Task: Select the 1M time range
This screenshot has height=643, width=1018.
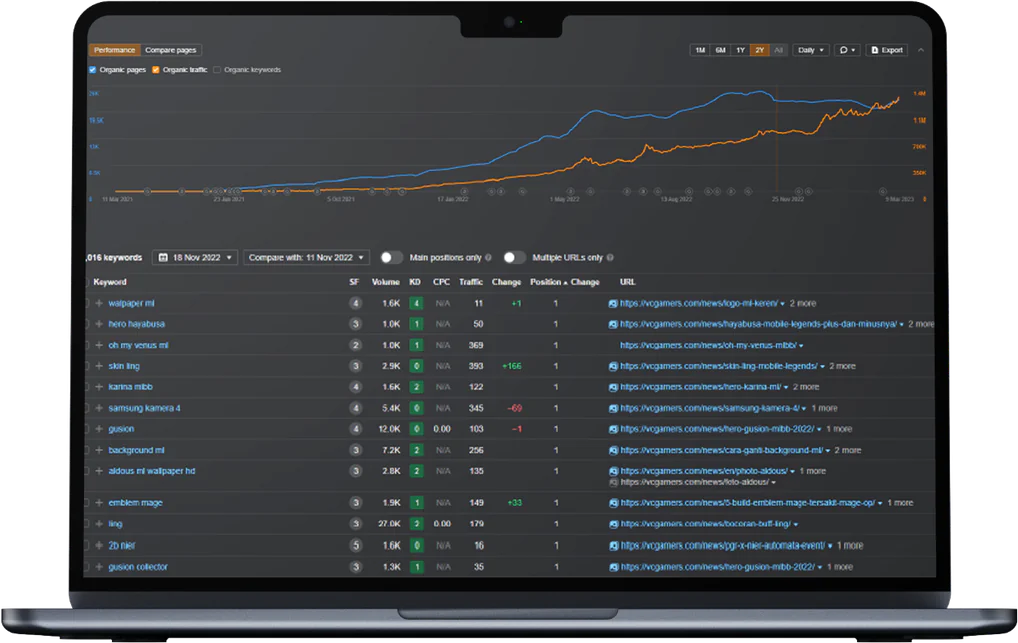Action: click(700, 50)
